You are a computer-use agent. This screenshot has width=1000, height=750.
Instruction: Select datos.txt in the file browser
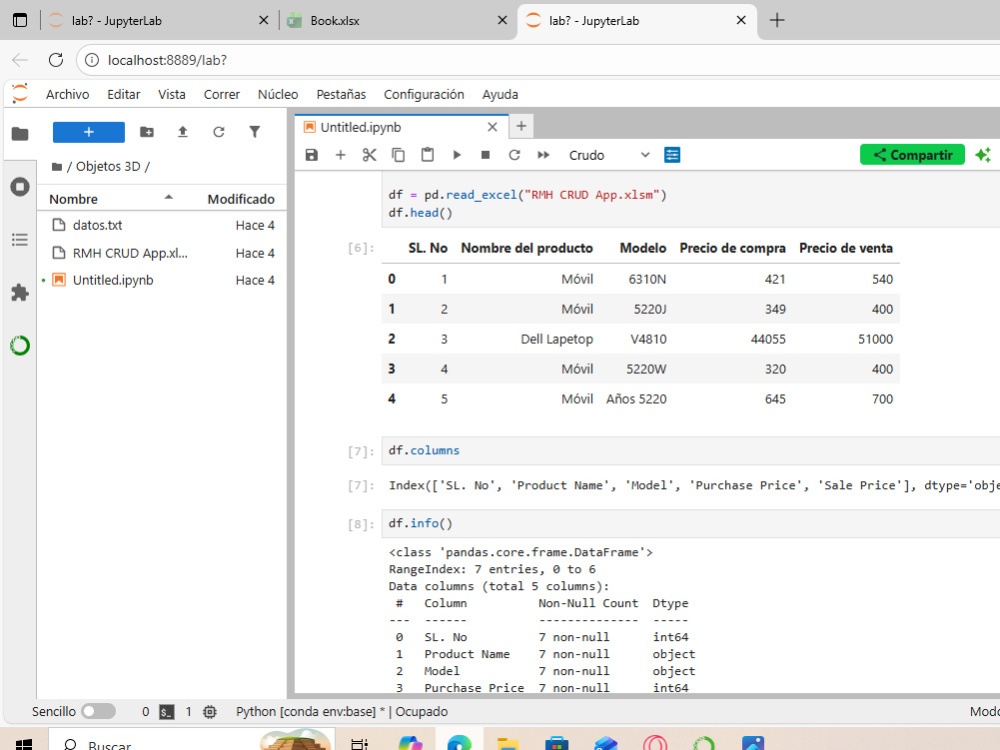tap(162, 225)
